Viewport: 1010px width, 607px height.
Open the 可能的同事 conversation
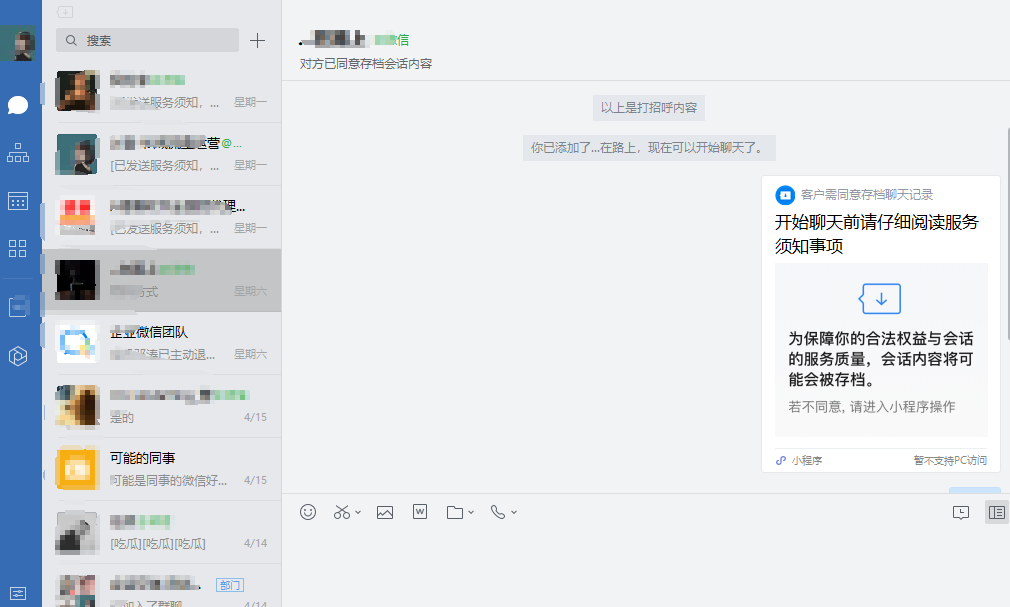[x=162, y=469]
